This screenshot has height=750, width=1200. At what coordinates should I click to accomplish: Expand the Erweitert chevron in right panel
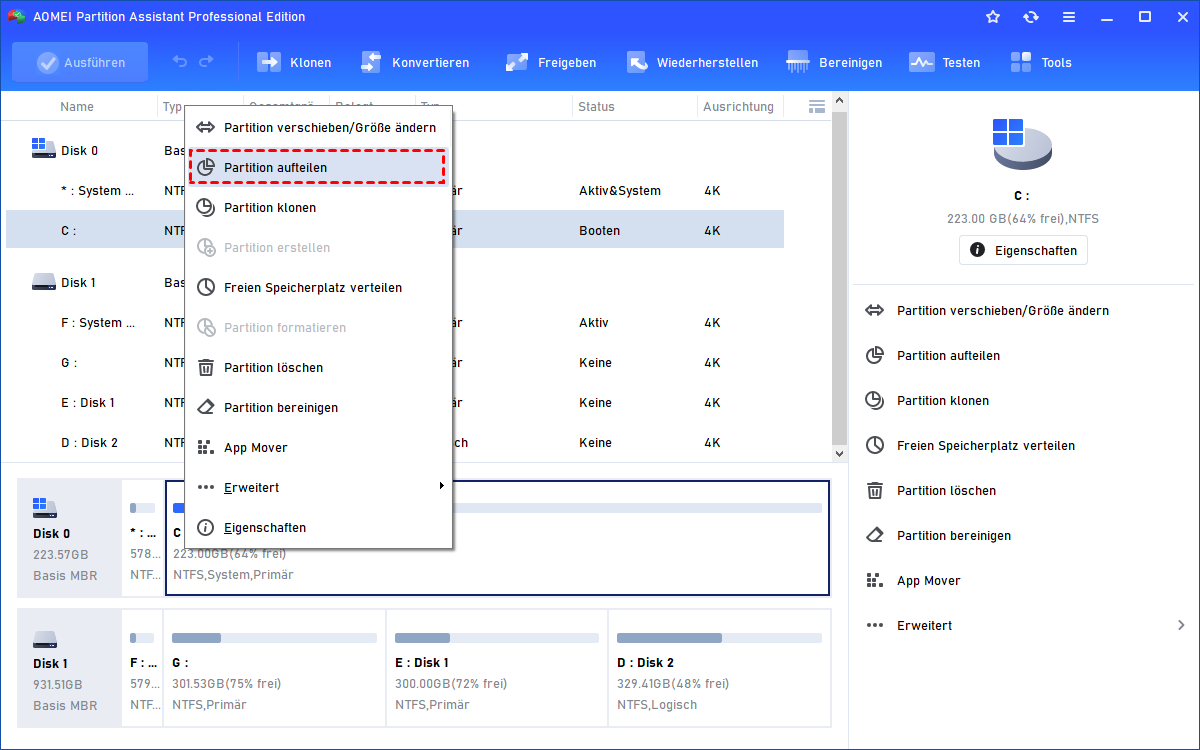click(1181, 626)
